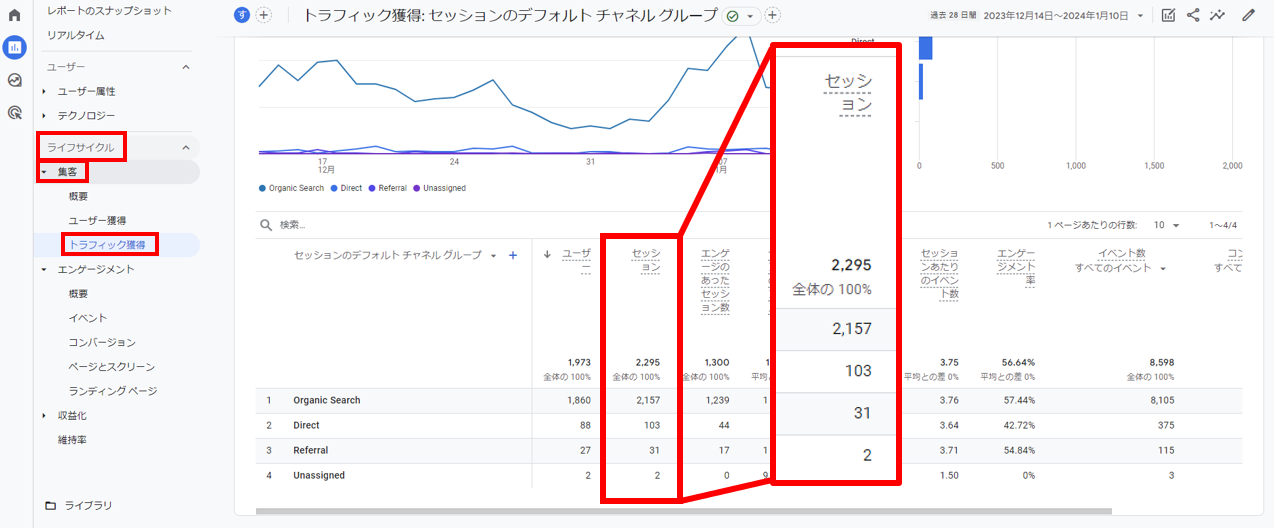
Task: Open コンバージョン report
Action: [101, 342]
